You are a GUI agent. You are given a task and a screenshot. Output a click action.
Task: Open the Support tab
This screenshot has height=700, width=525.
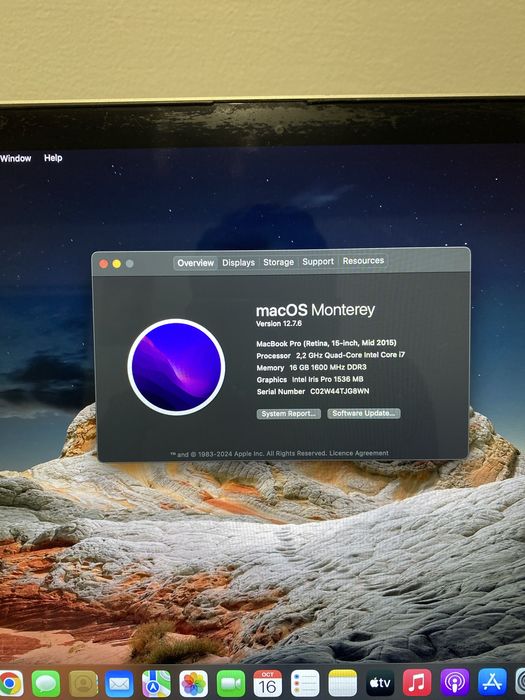[318, 262]
